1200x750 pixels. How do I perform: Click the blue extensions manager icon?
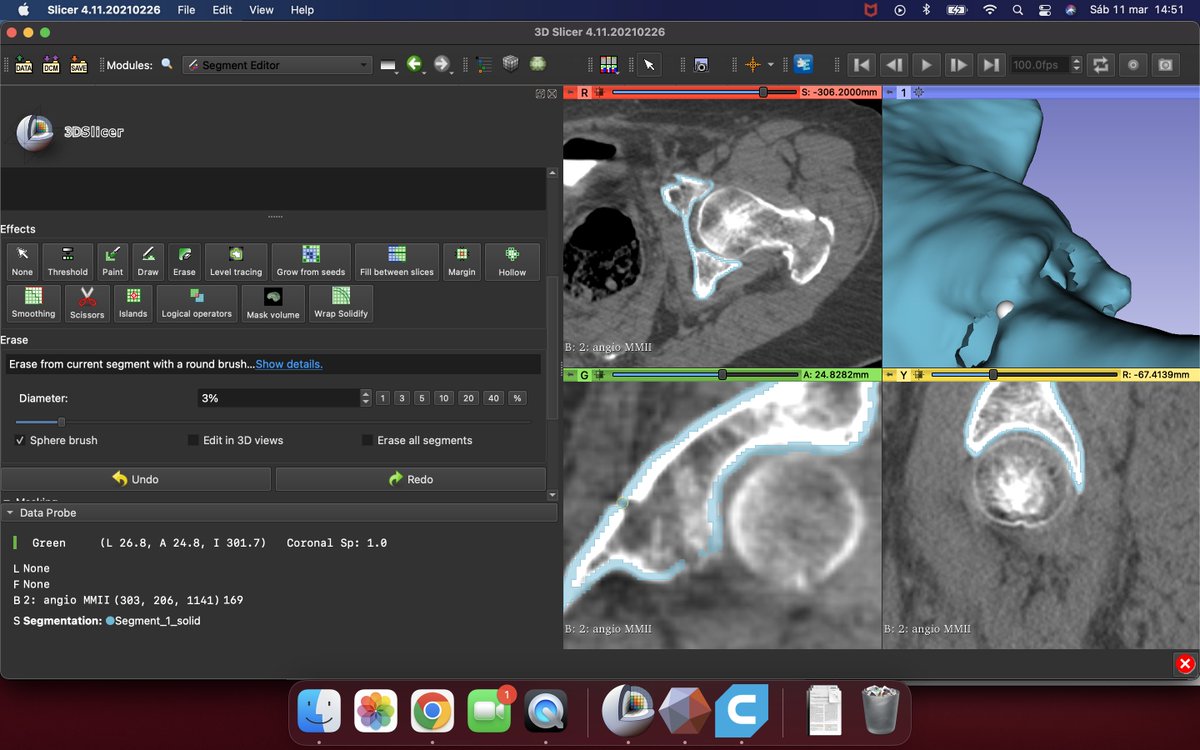803,64
